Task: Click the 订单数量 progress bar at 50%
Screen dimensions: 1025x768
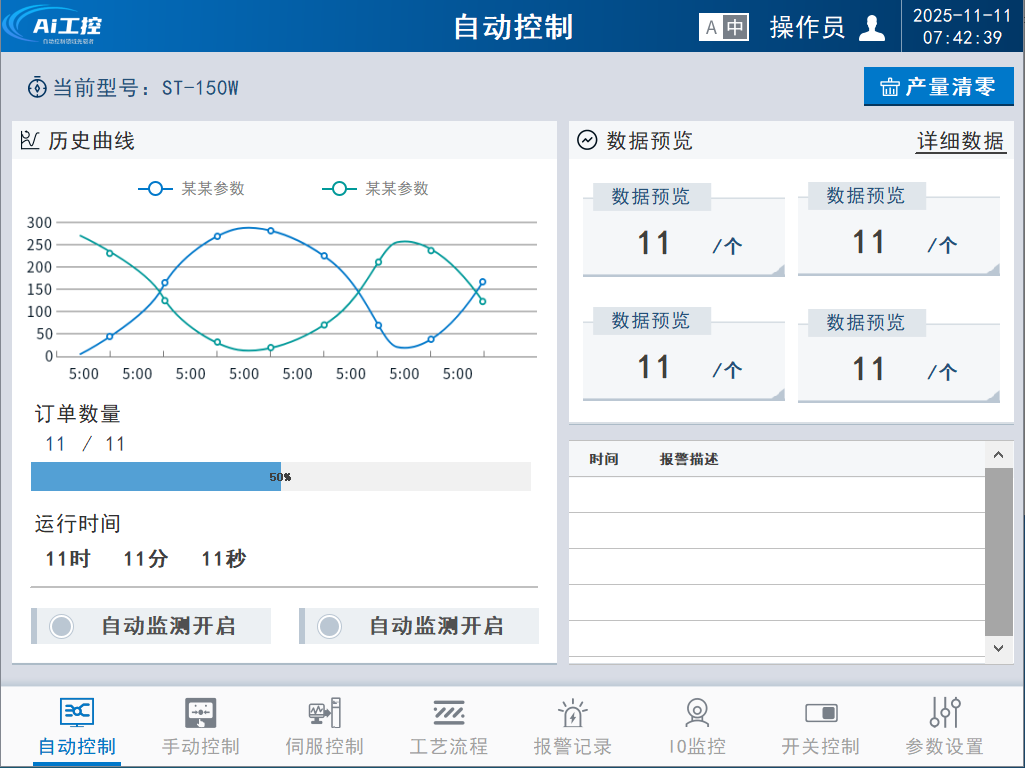Action: pos(280,477)
